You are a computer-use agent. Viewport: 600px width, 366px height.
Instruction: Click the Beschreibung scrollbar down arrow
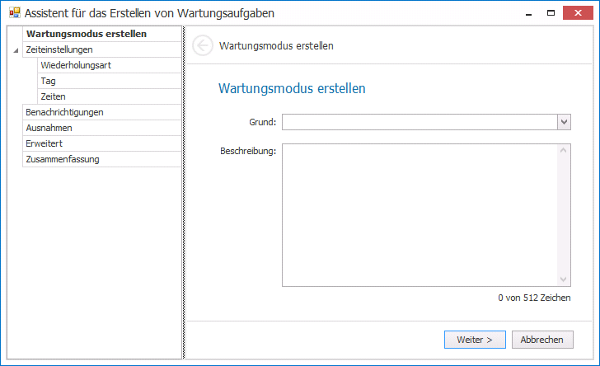563,279
